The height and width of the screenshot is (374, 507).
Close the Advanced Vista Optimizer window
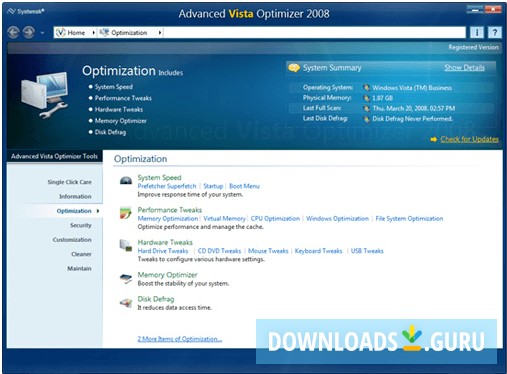pyautogui.click(x=493, y=9)
